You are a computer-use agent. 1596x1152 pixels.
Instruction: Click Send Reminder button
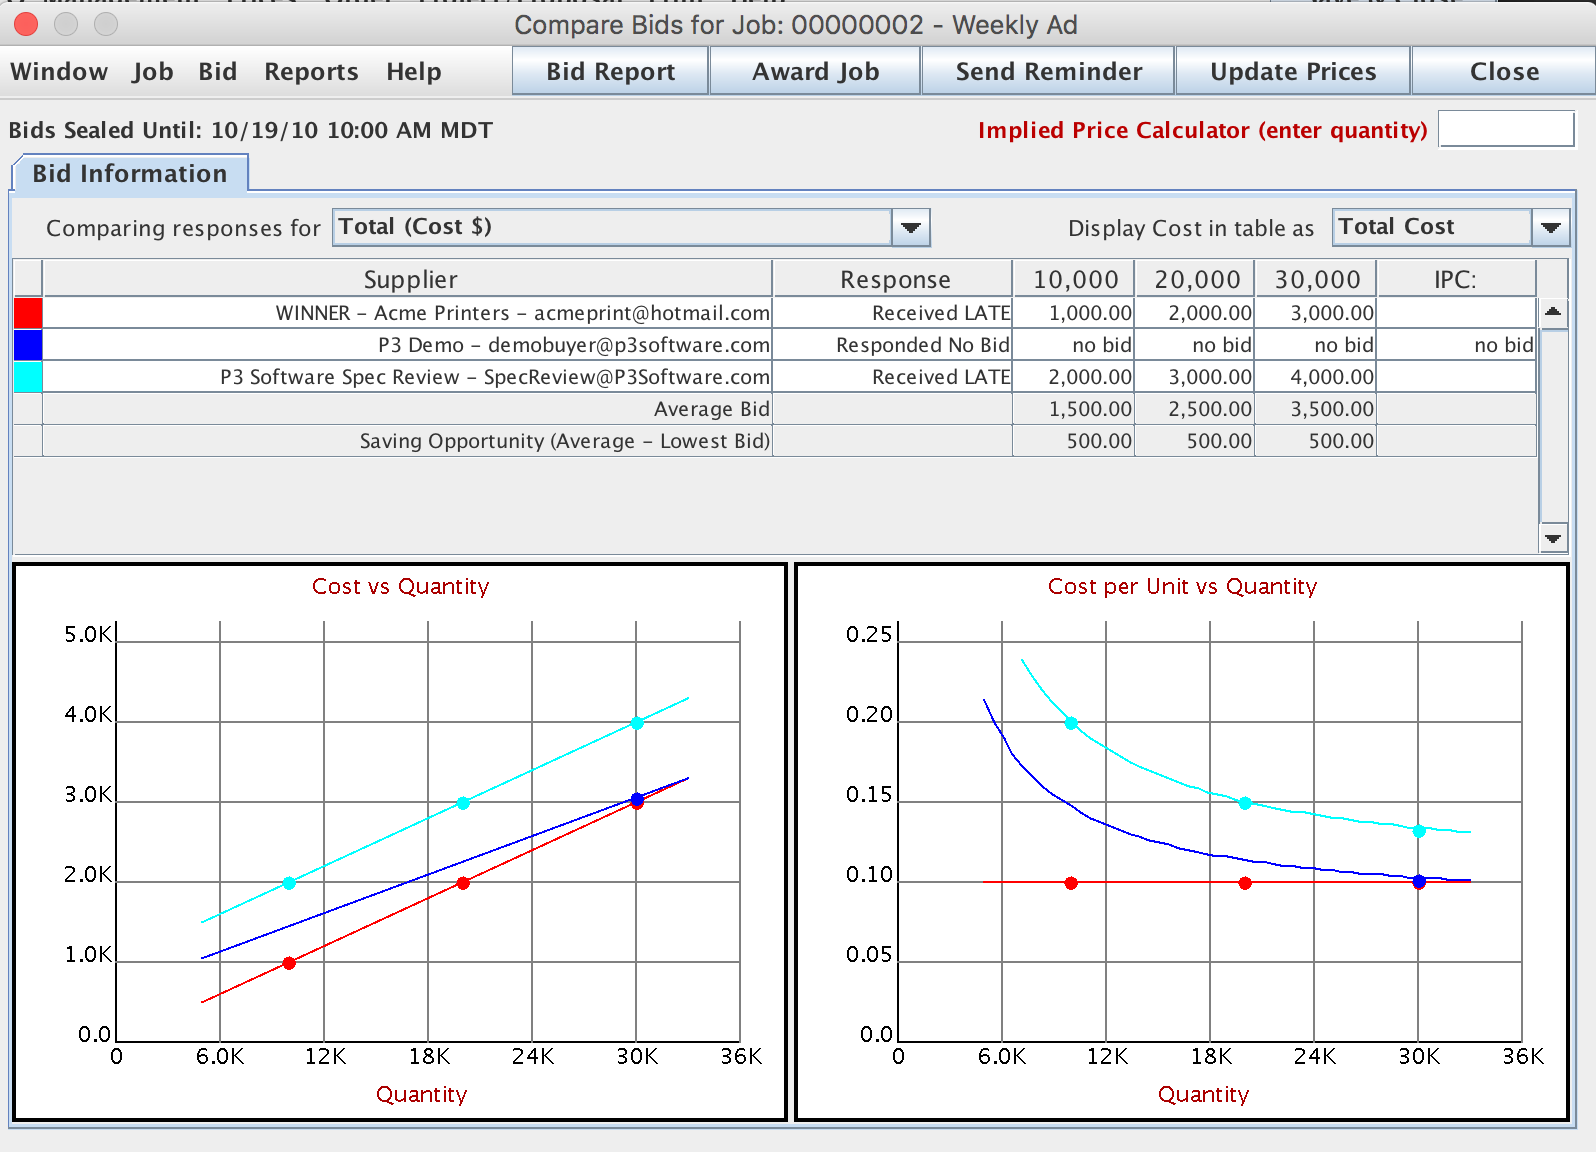pyautogui.click(x=1048, y=72)
